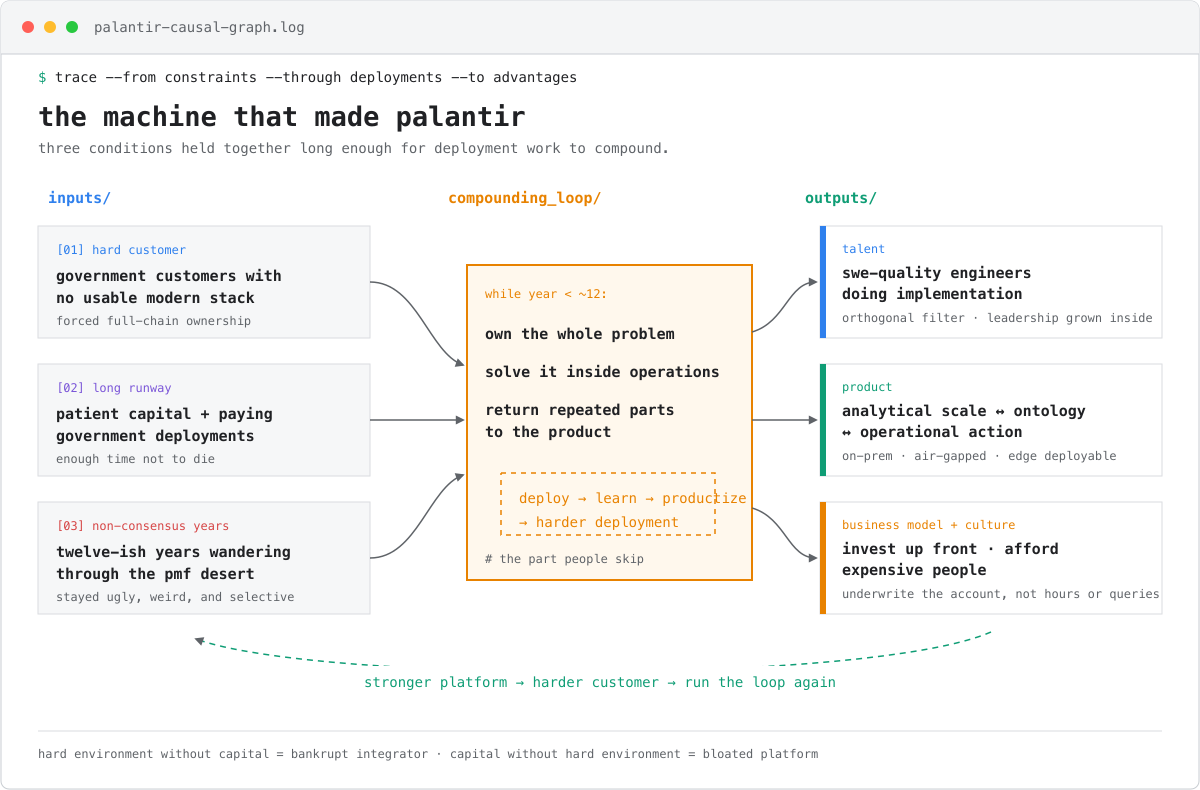Open 'government customers with no usable modern stack' card
The width and height of the screenshot is (1200, 790).
pyautogui.click(x=204, y=282)
